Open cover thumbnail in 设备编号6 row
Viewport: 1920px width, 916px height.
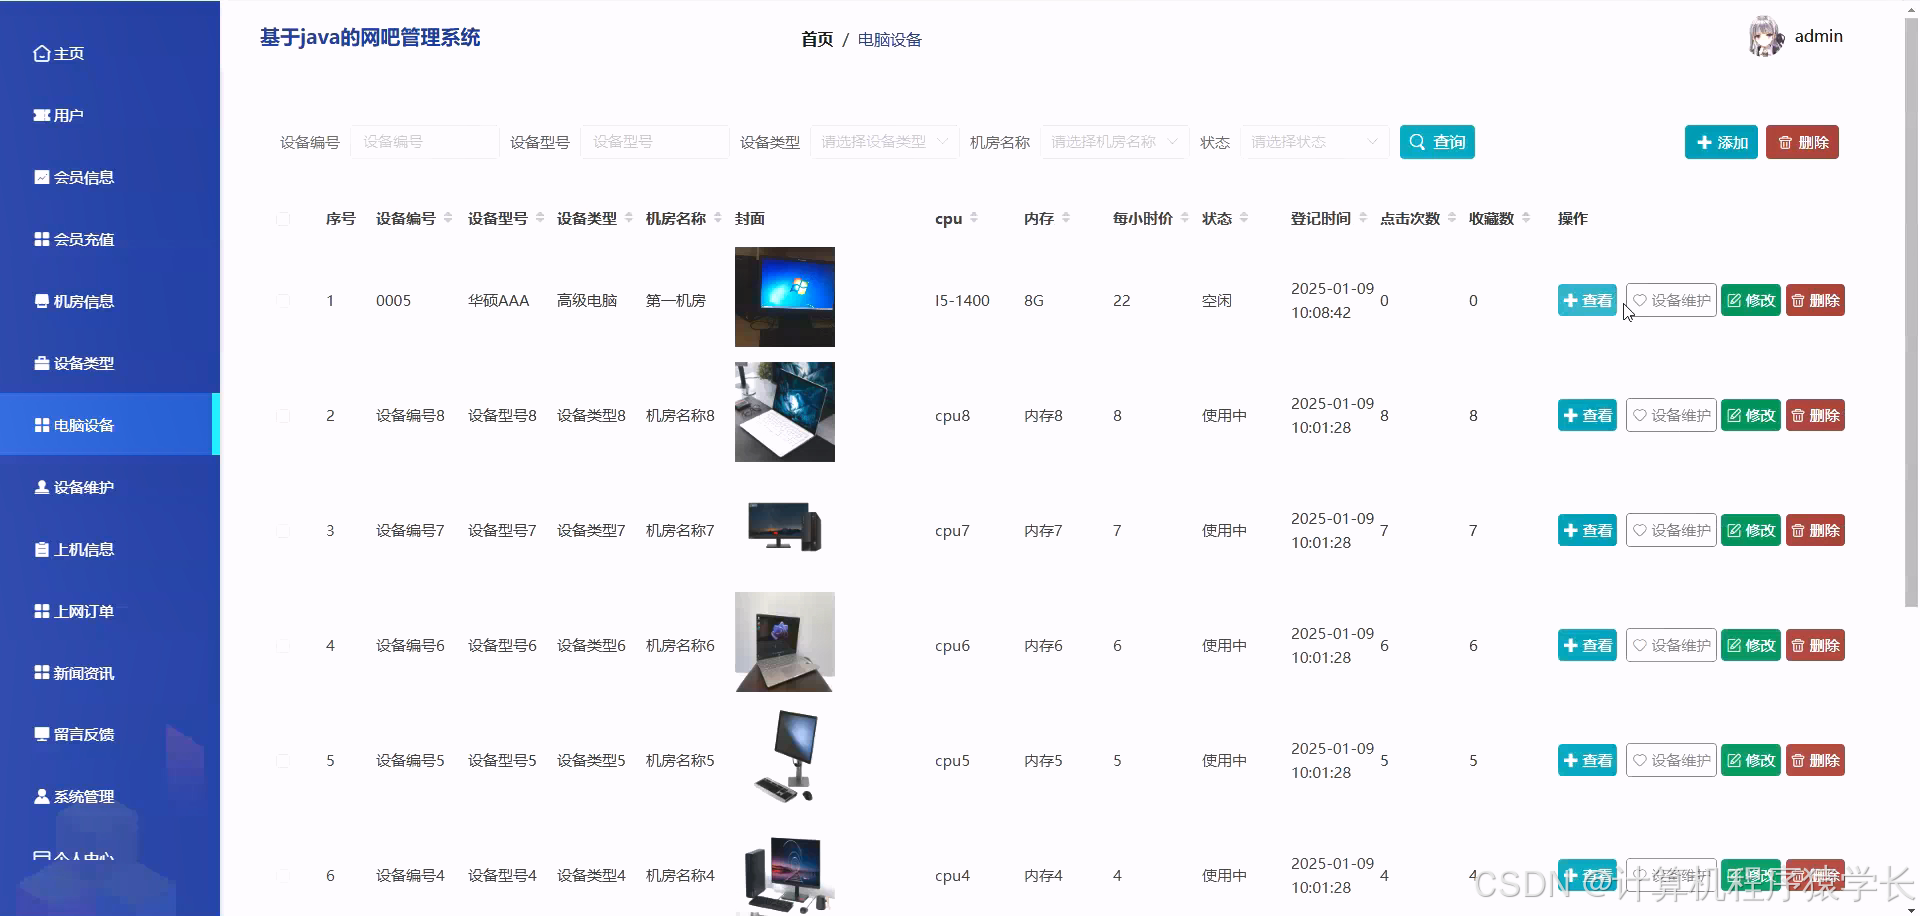785,642
